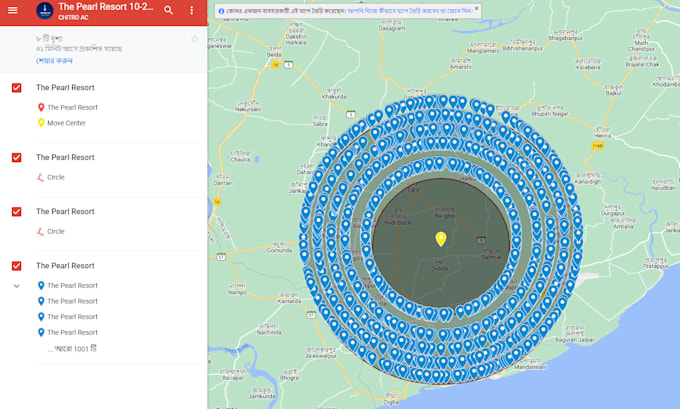Click the CHITRO AC author name
The image size is (680, 409).
tap(73, 17)
